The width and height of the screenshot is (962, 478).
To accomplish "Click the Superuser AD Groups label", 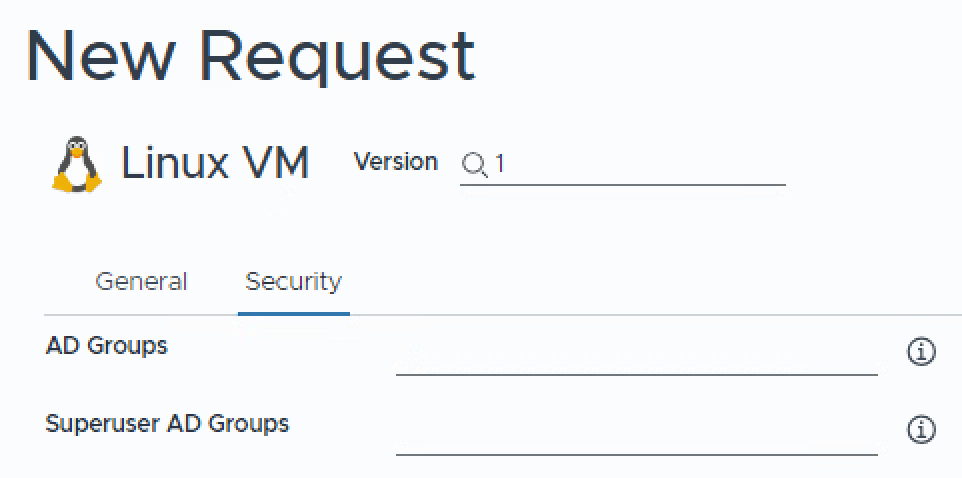I will click(167, 424).
